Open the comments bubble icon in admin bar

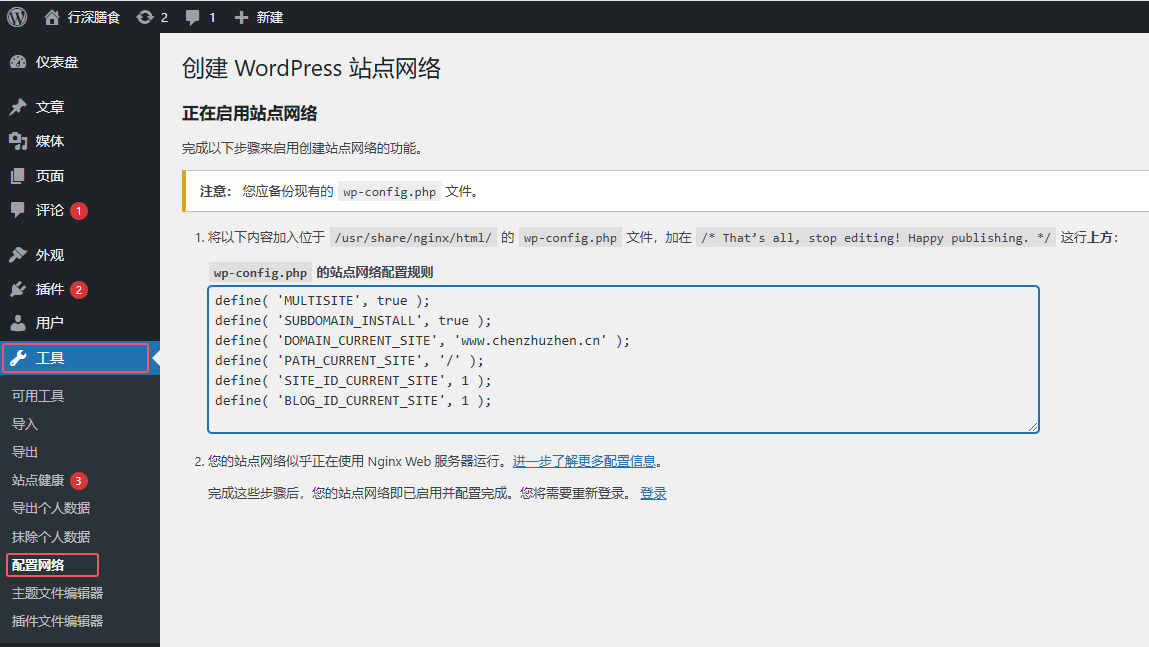pyautogui.click(x=193, y=18)
